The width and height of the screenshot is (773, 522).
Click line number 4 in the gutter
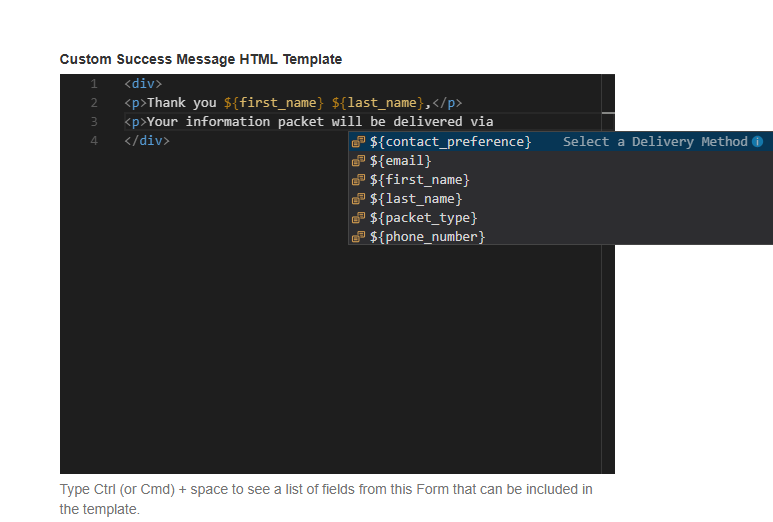(x=94, y=141)
